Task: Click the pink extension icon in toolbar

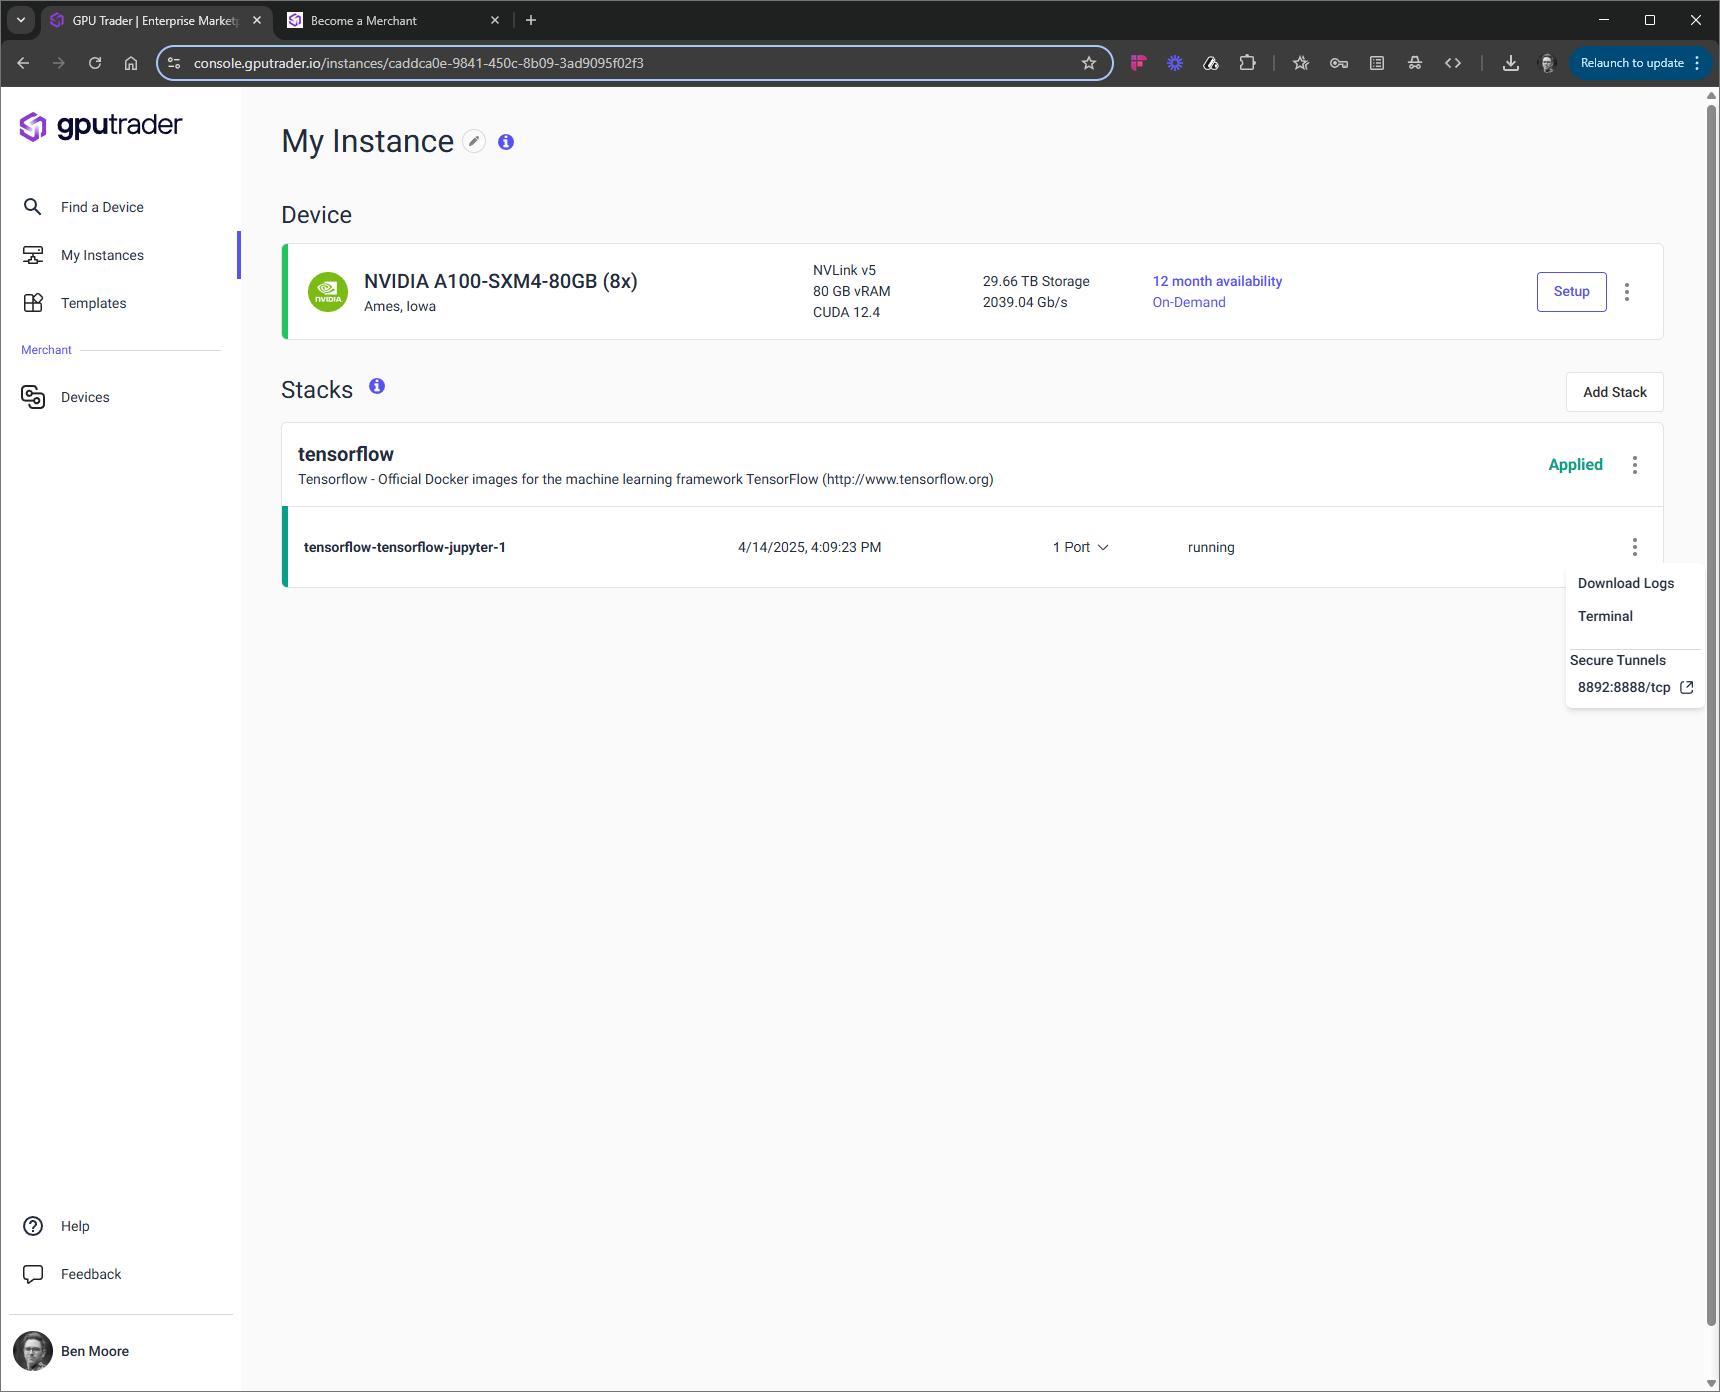Action: coord(1138,63)
